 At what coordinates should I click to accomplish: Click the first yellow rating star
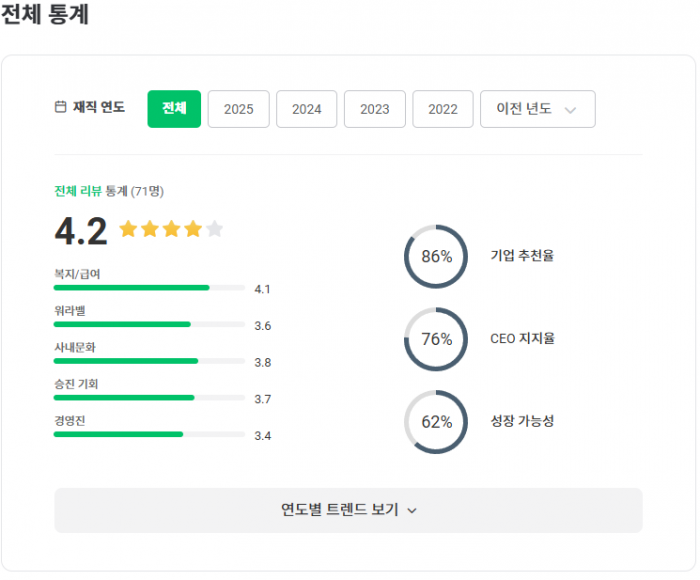click(128, 229)
